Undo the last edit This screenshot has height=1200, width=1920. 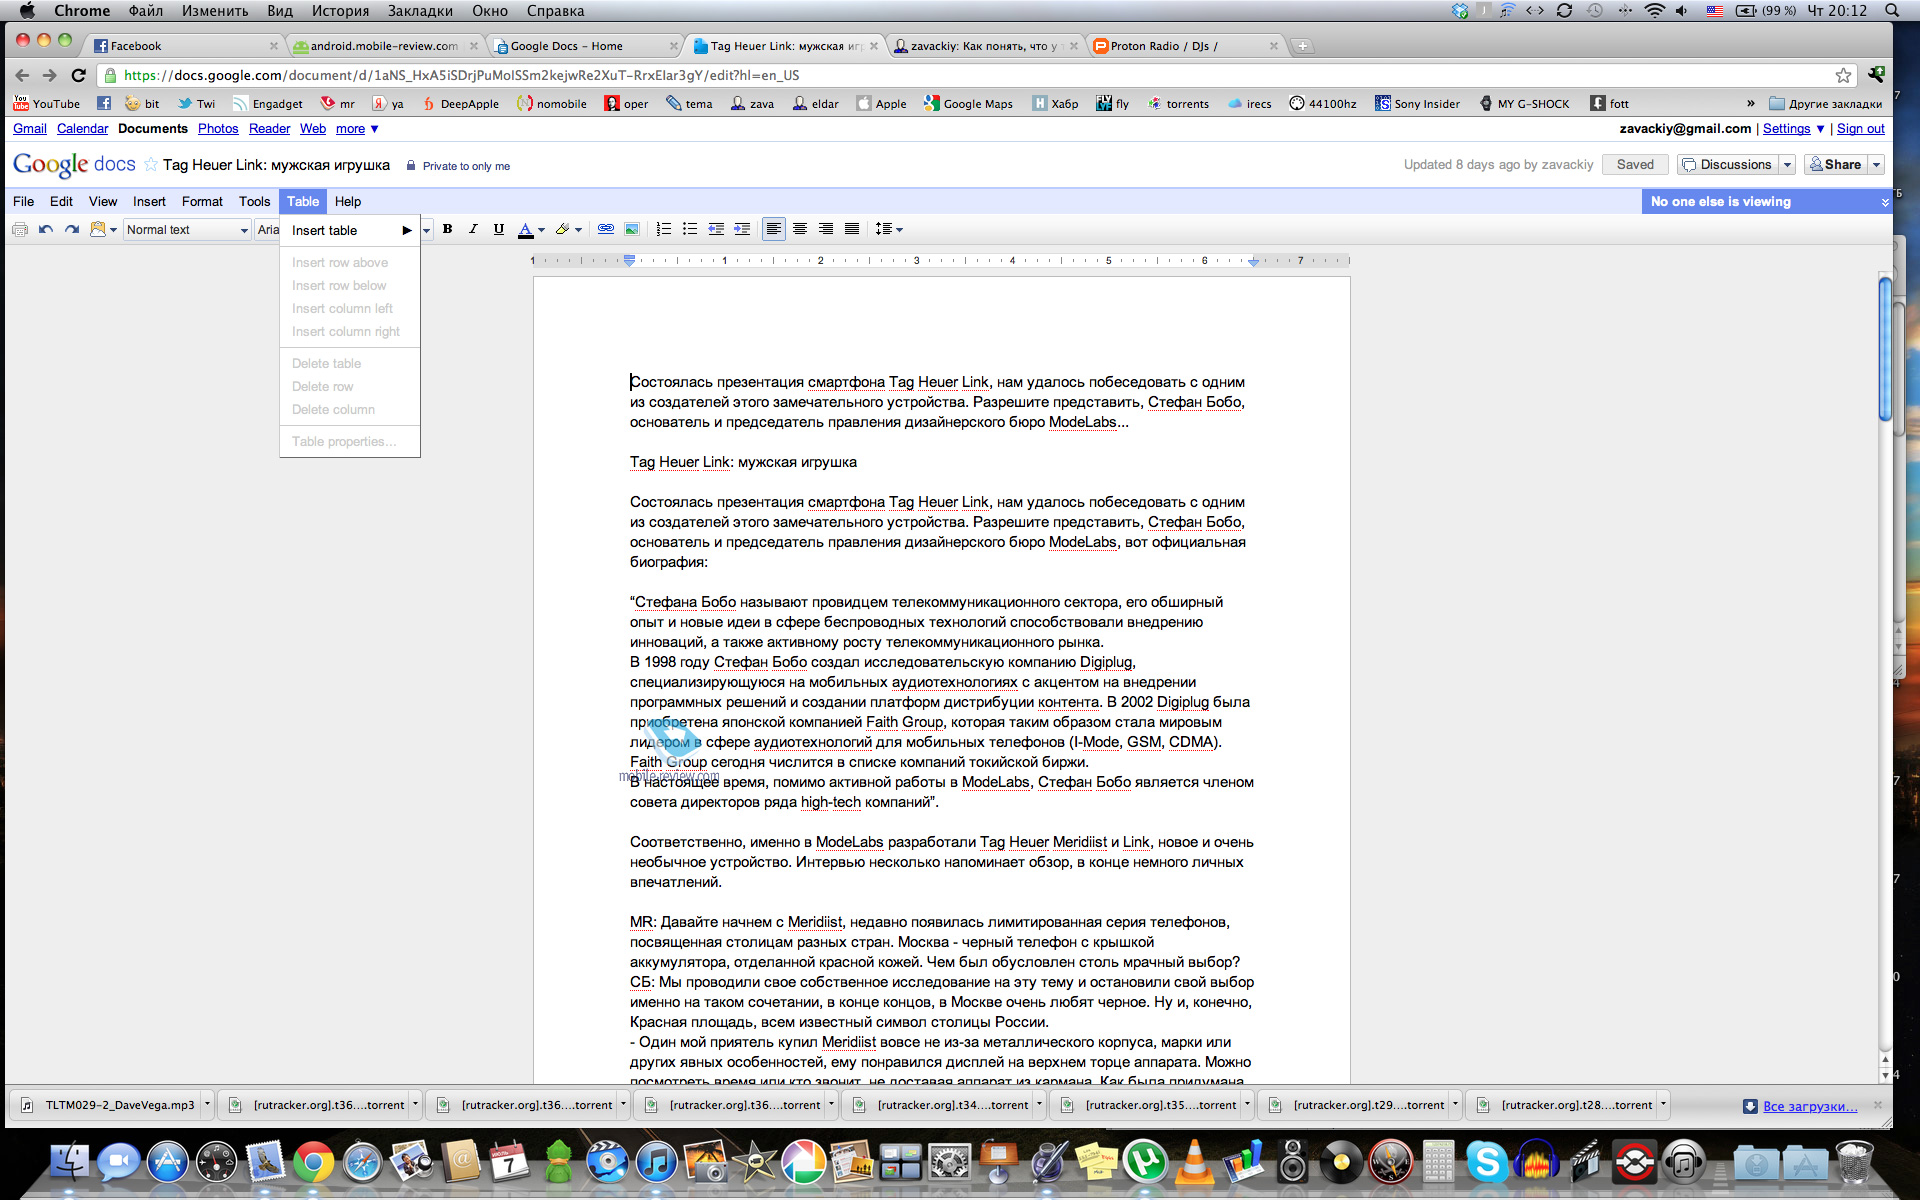(x=46, y=230)
